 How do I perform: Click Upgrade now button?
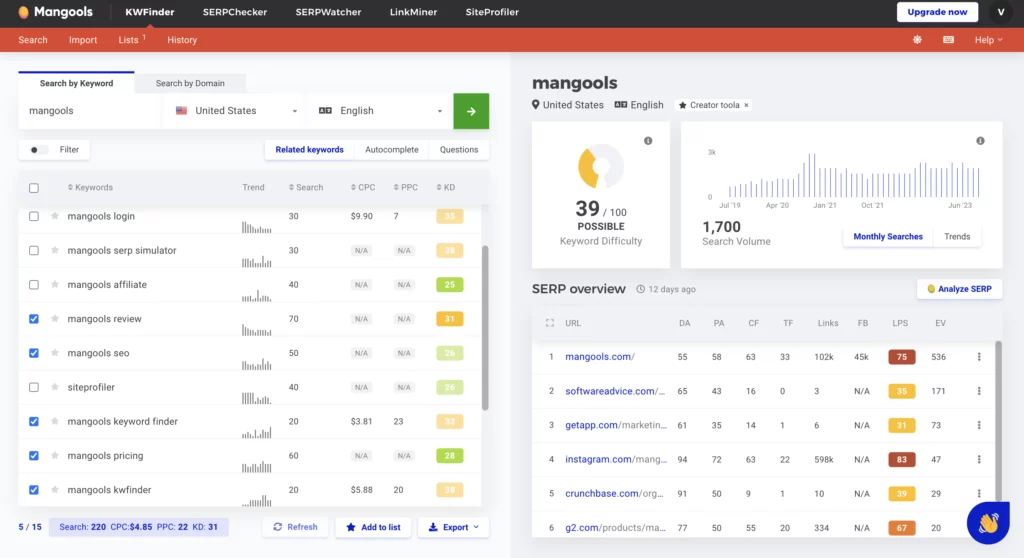(x=937, y=12)
